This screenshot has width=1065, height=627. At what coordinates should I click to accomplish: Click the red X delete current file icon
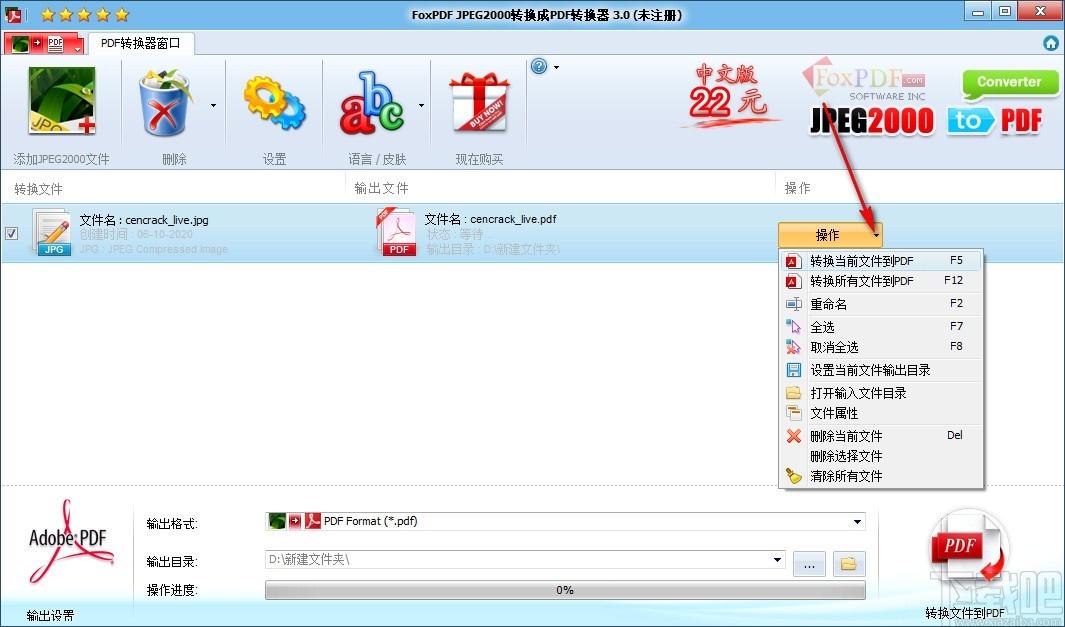[x=793, y=436]
